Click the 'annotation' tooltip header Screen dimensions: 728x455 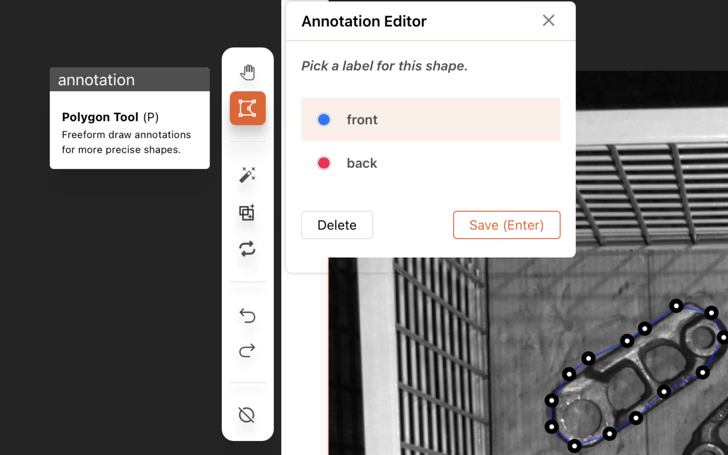pyautogui.click(x=130, y=80)
